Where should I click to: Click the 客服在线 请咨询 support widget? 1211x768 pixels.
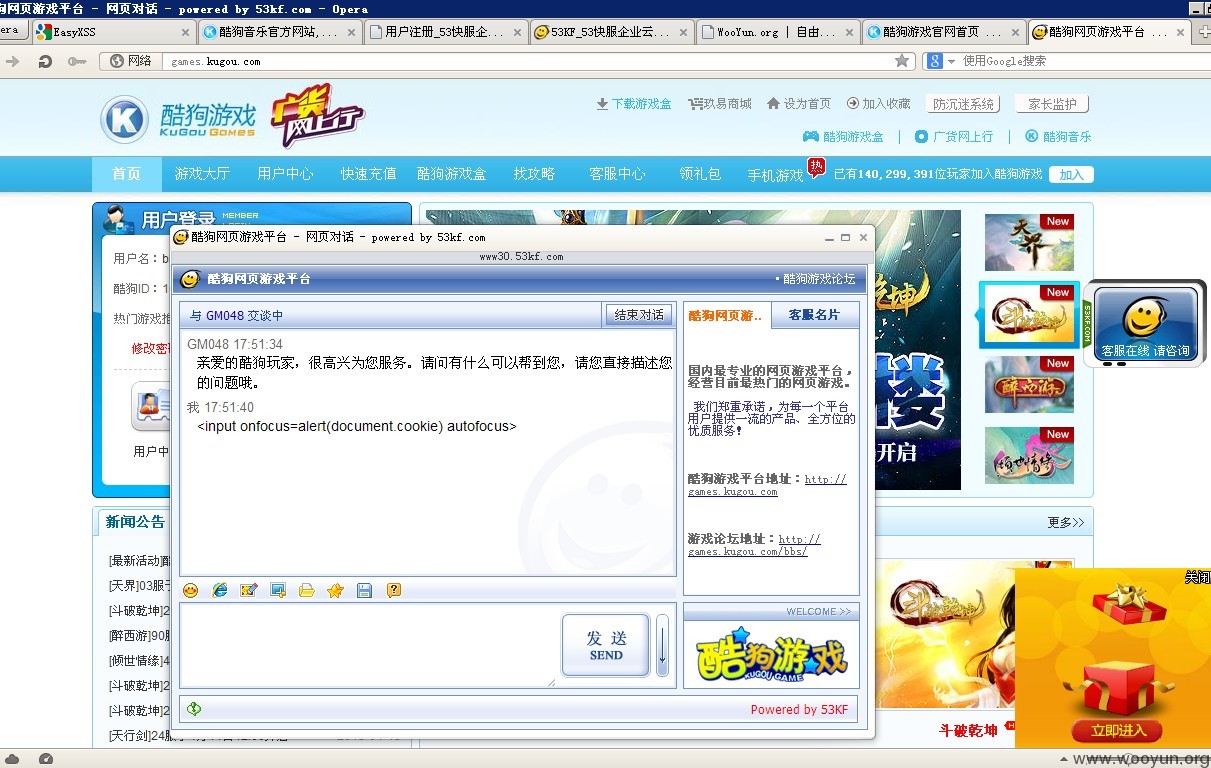pyautogui.click(x=1145, y=323)
